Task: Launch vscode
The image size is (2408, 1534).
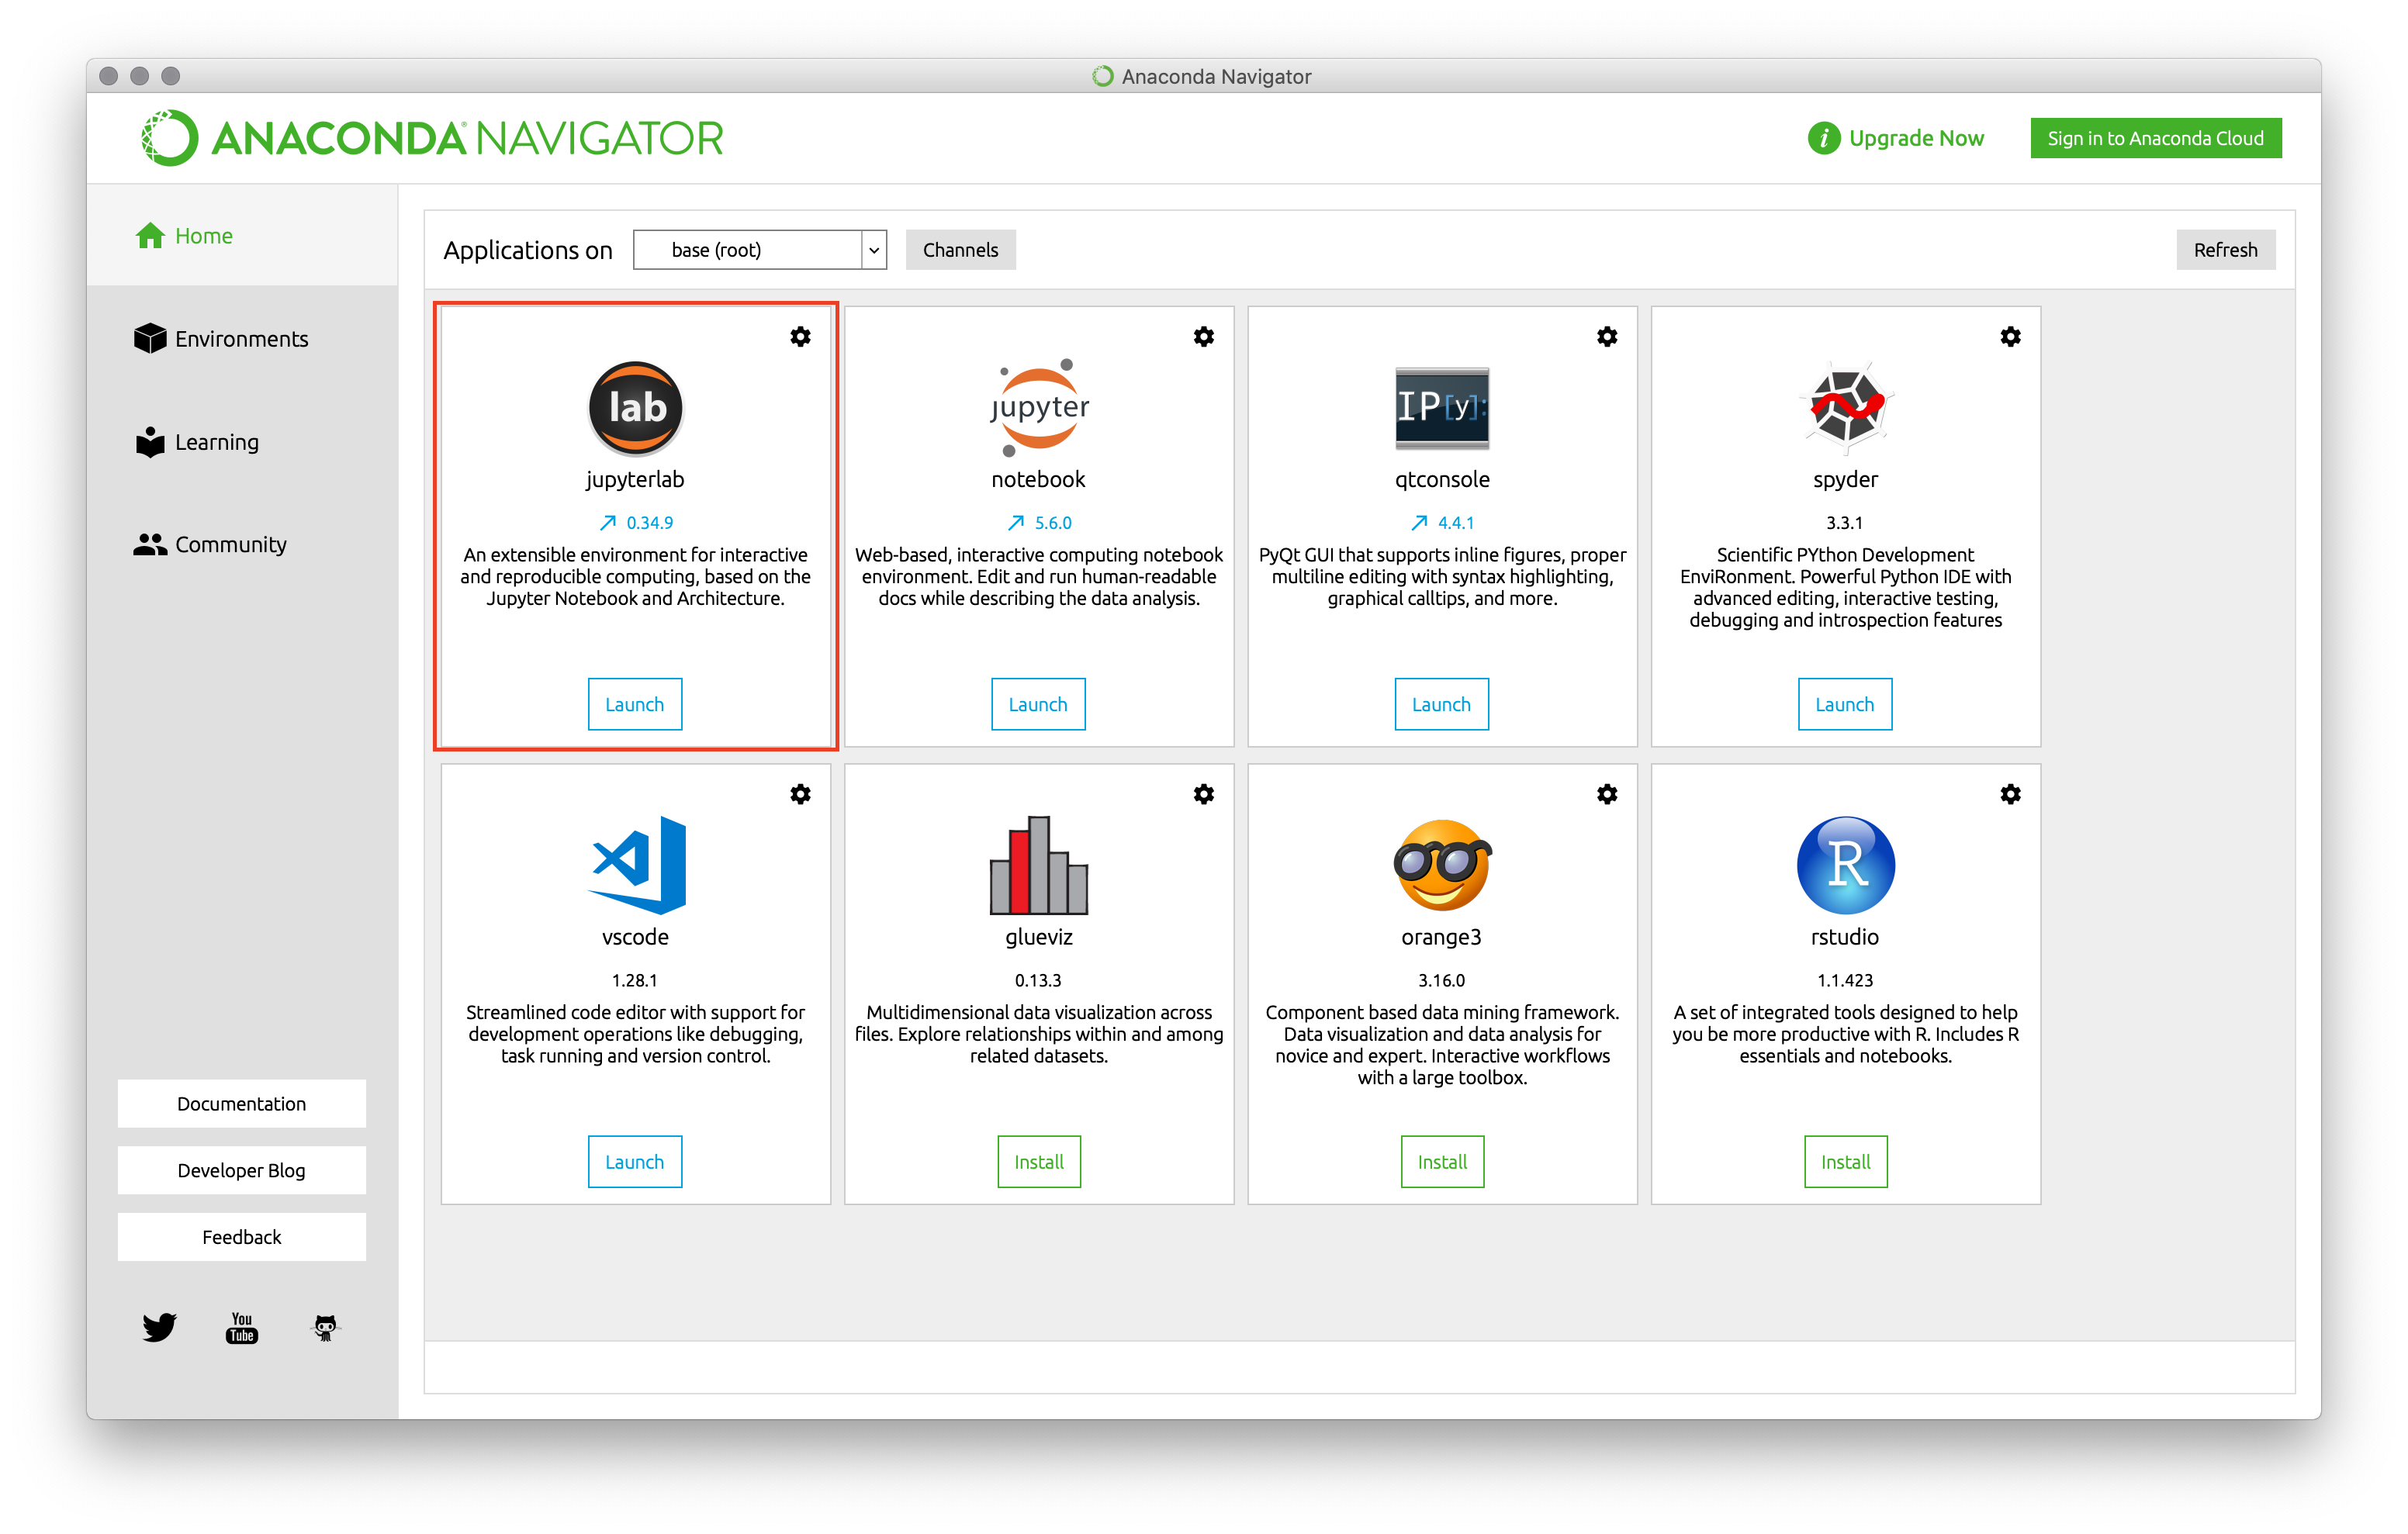Action: (635, 1161)
